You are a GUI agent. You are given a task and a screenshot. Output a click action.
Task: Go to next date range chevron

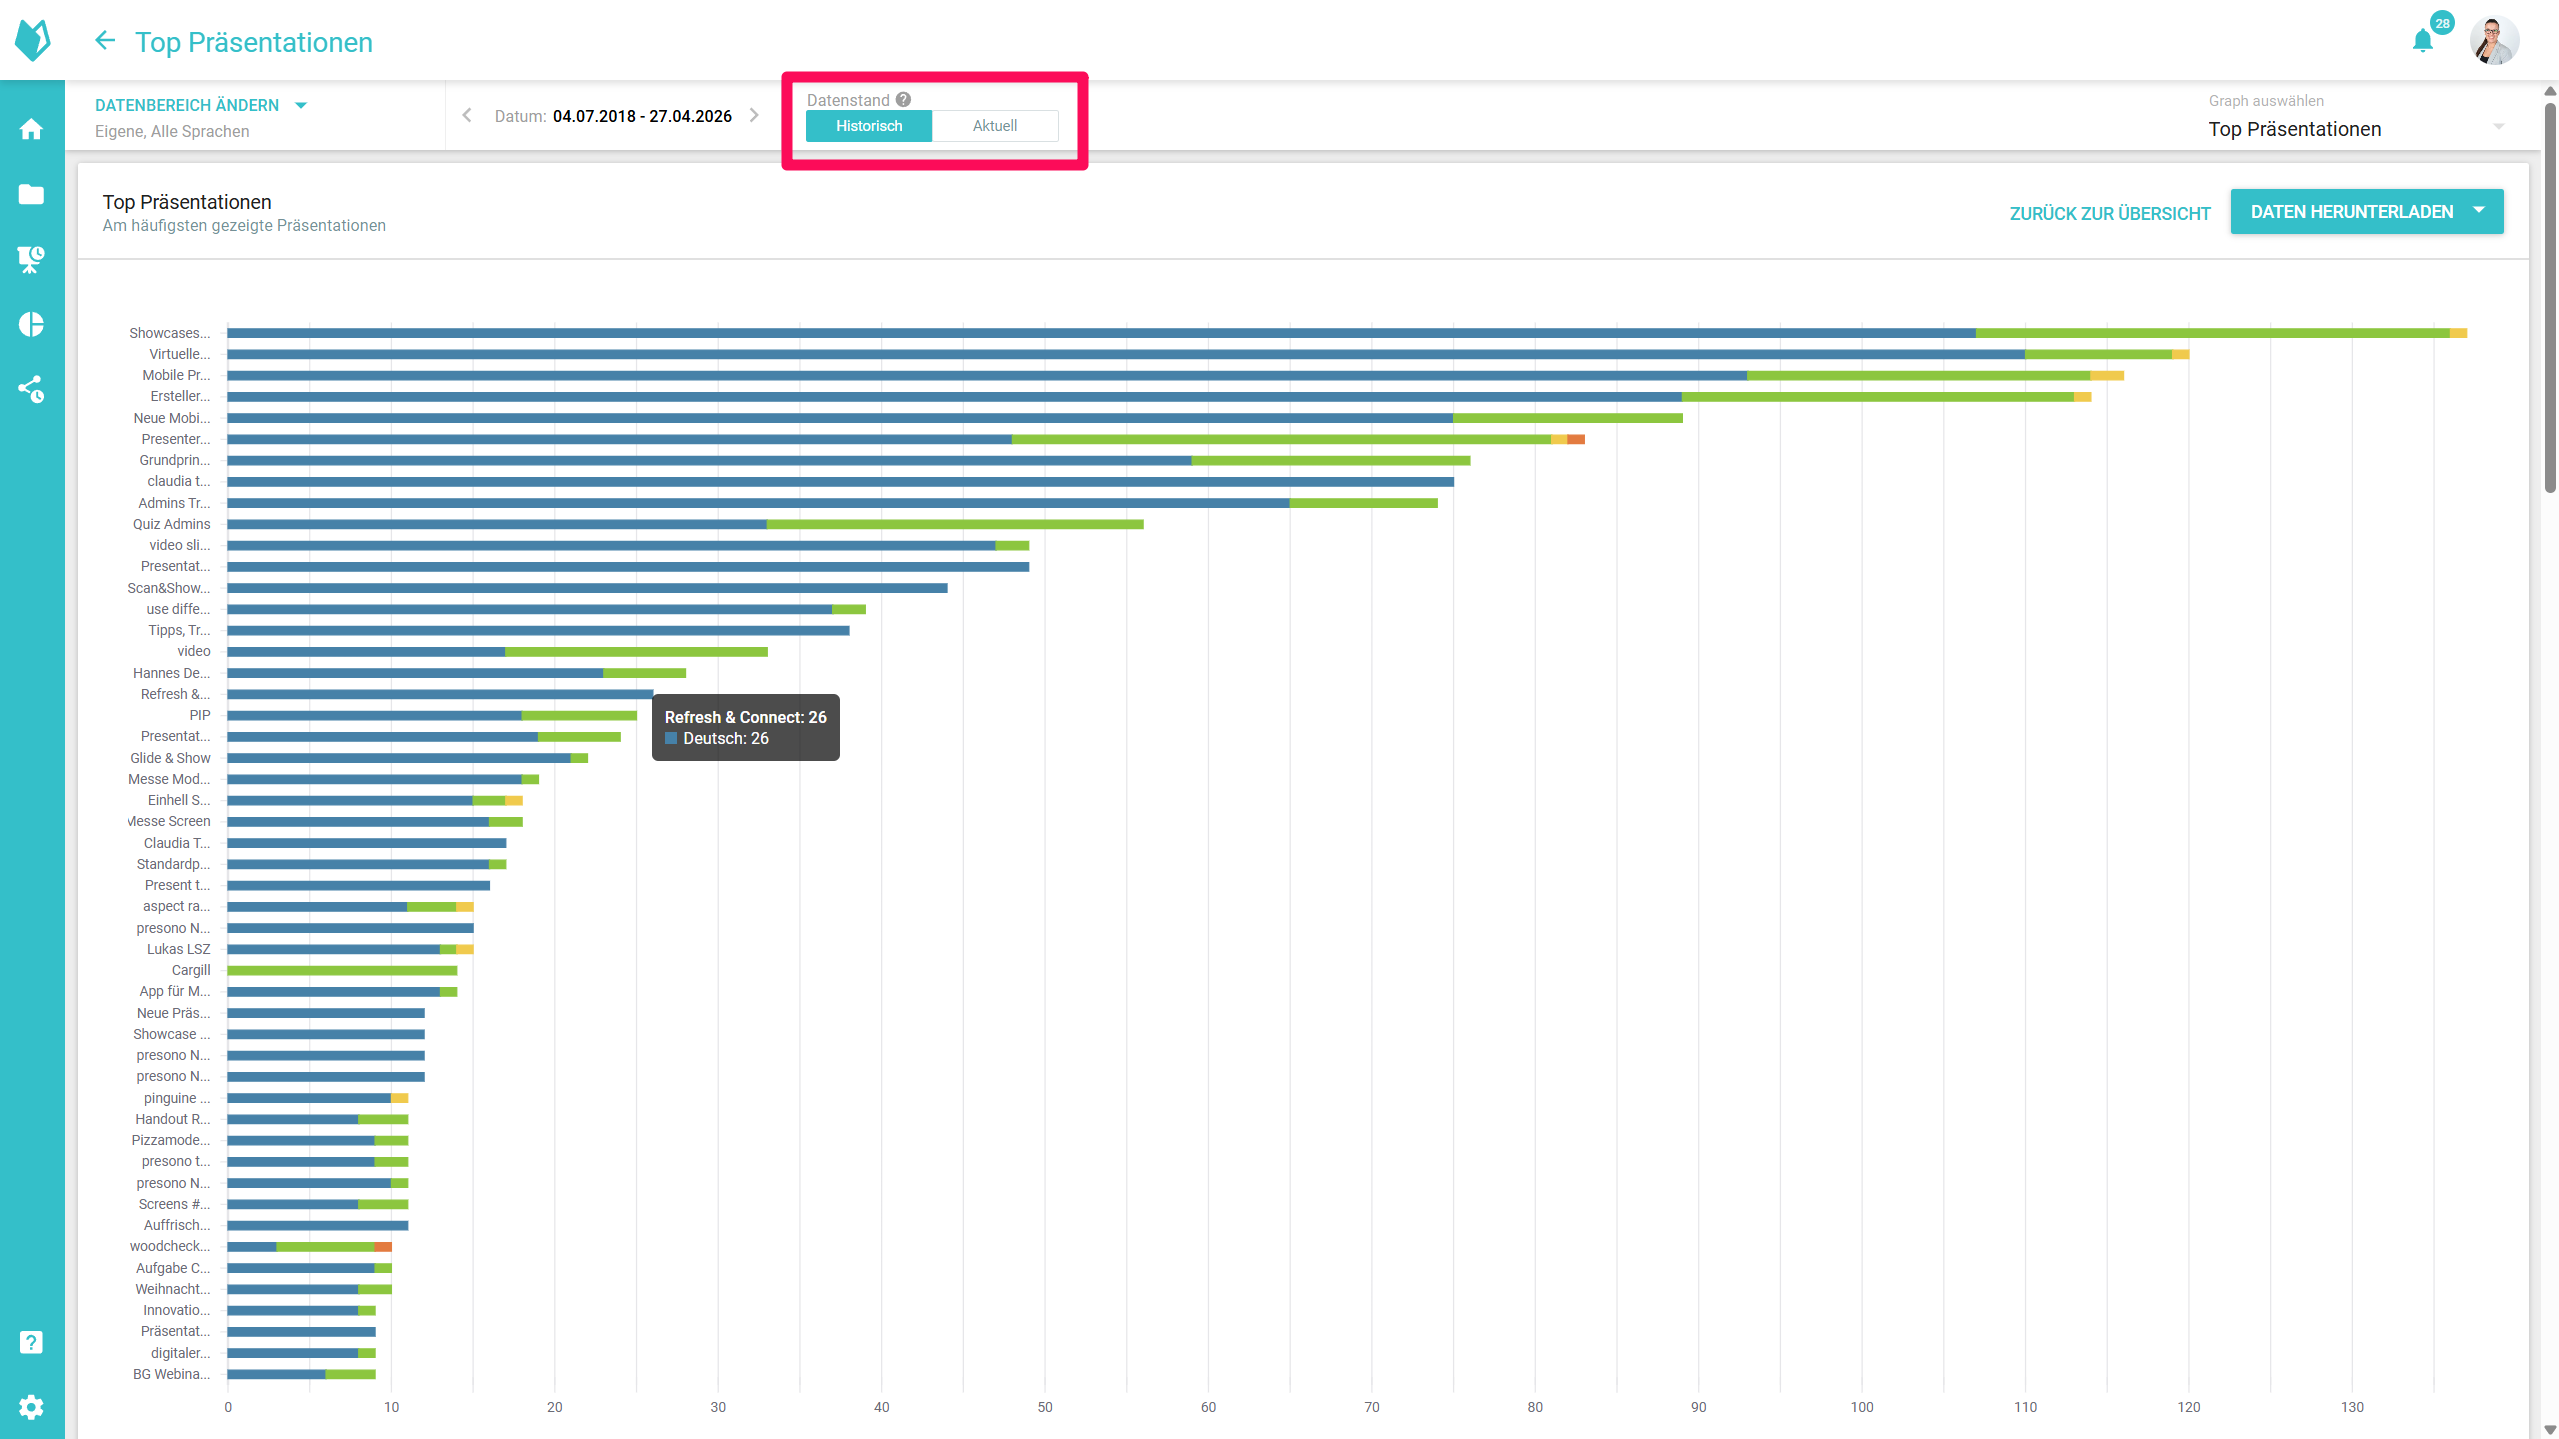coord(754,116)
